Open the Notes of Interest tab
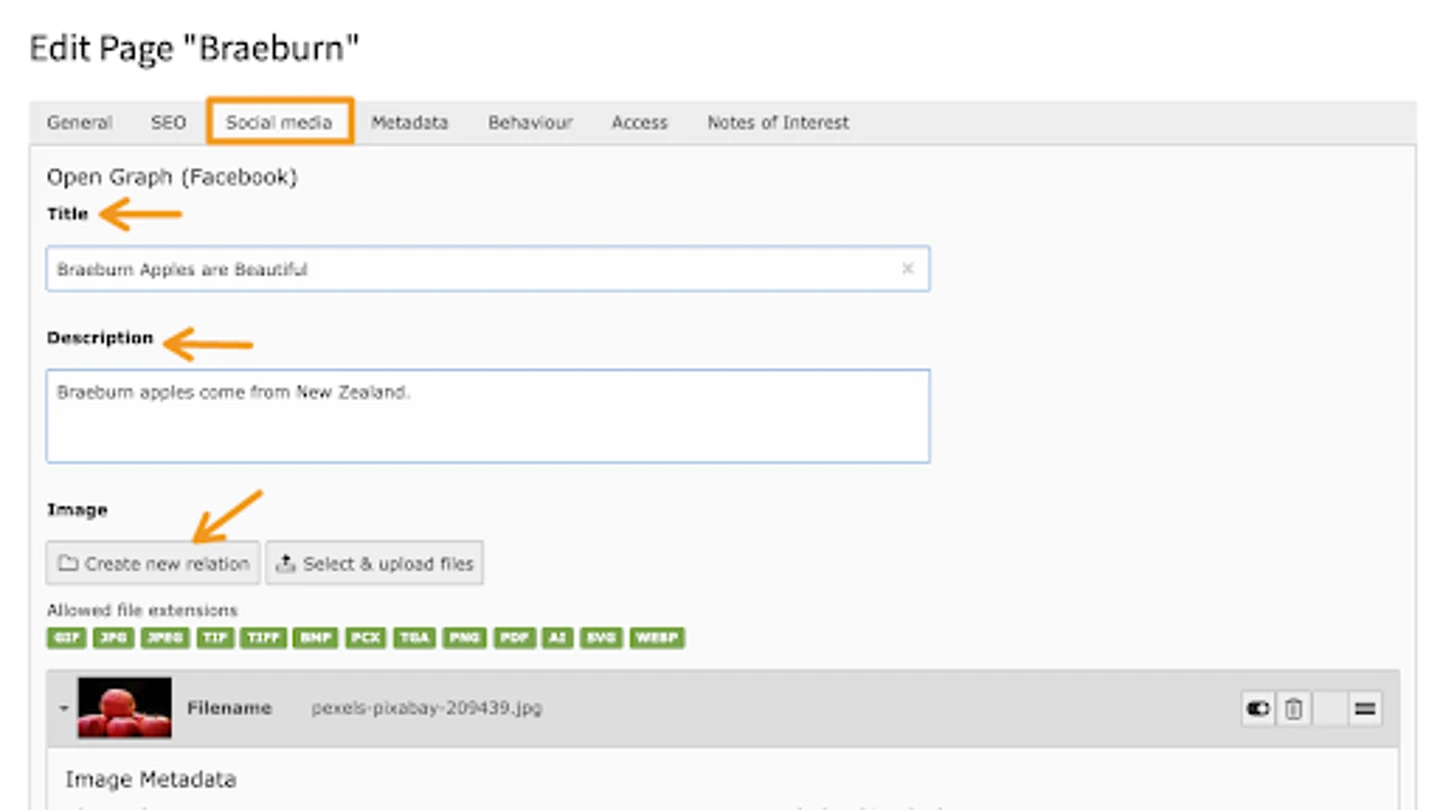The width and height of the screenshot is (1440, 810). (778, 122)
